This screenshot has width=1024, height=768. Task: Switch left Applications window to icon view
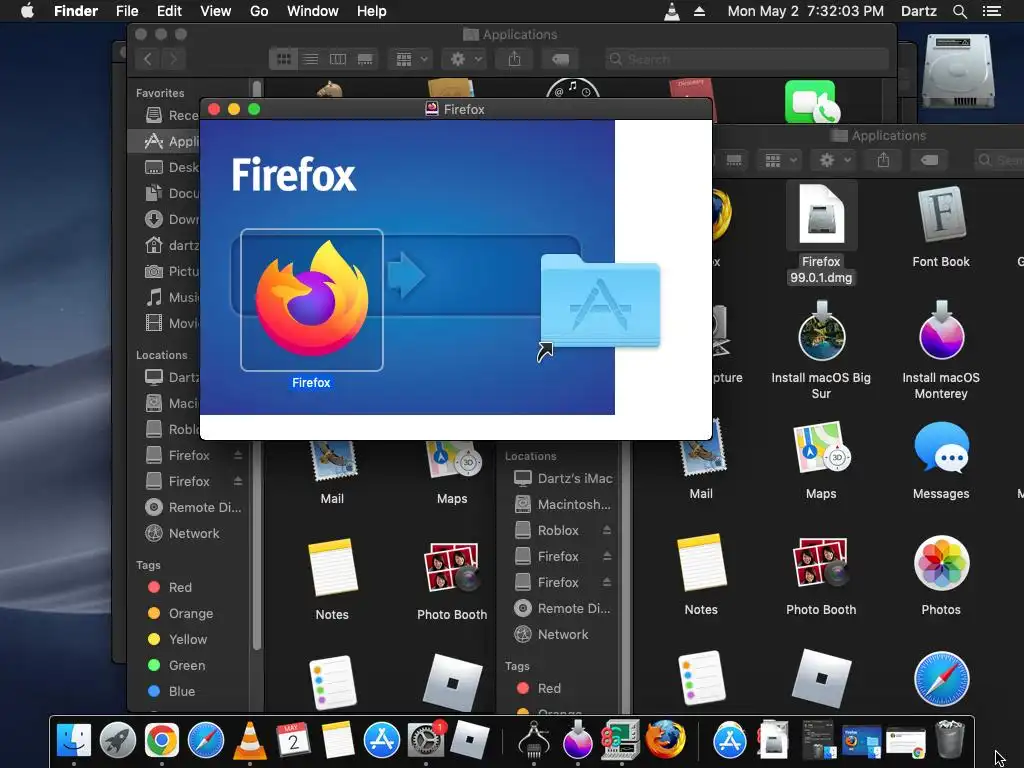coord(283,59)
